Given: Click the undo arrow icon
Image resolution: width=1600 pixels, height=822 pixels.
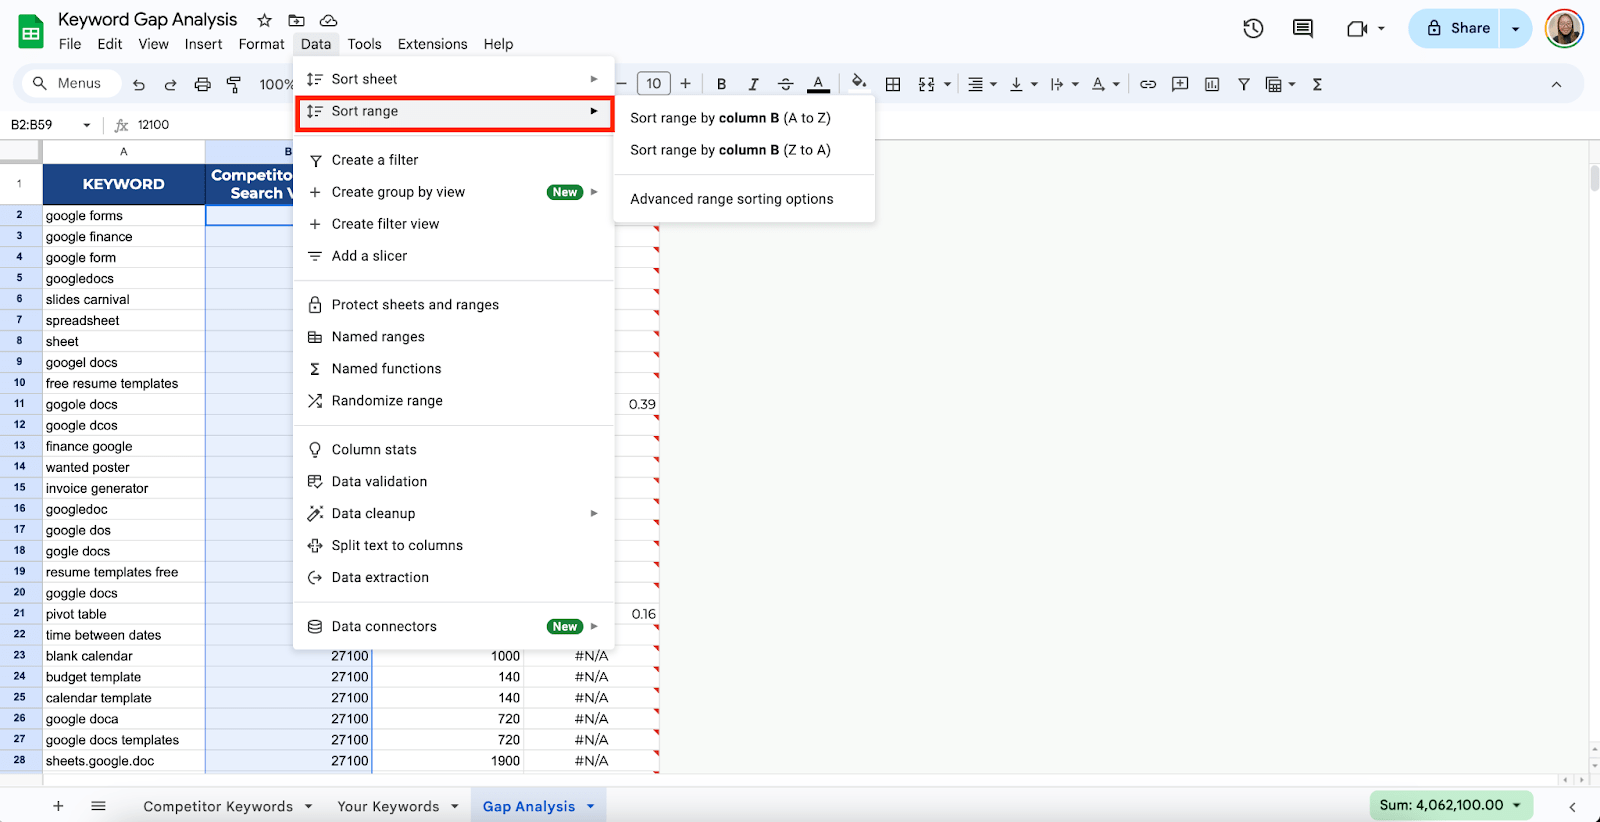Looking at the screenshot, I should 139,85.
